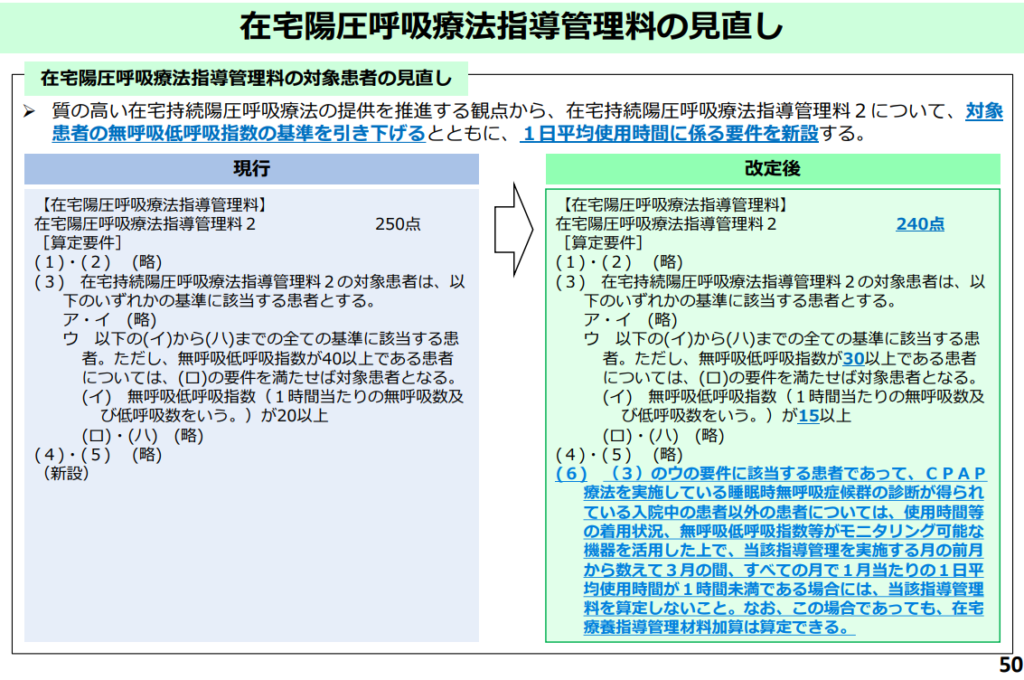Click the underlined 対象患者 link text in the summary
1024x680 pixels.
click(984, 112)
